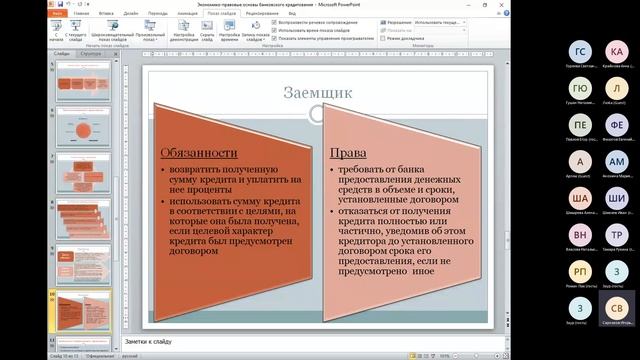Switch to View (Вид) ribbon tab
This screenshot has height=360, width=640.
(x=292, y=13)
